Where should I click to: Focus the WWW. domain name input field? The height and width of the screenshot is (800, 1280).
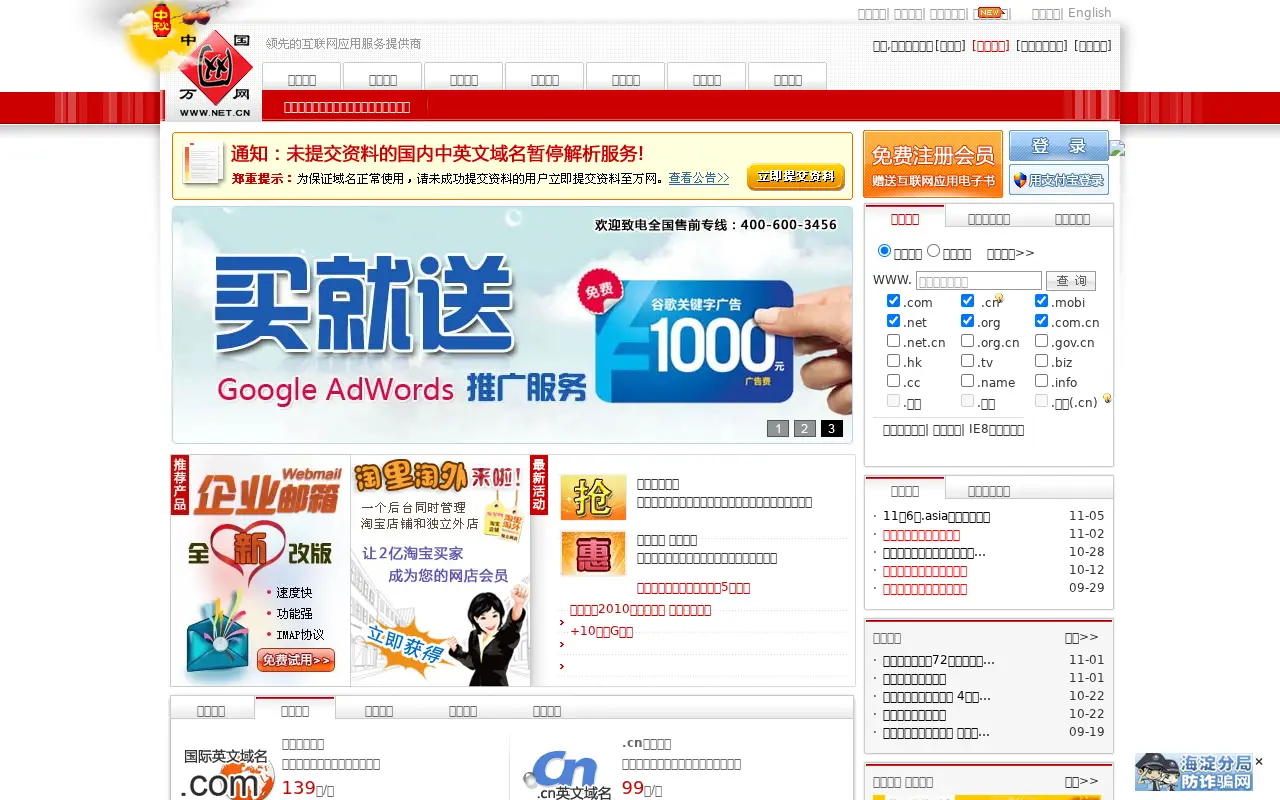[978, 281]
